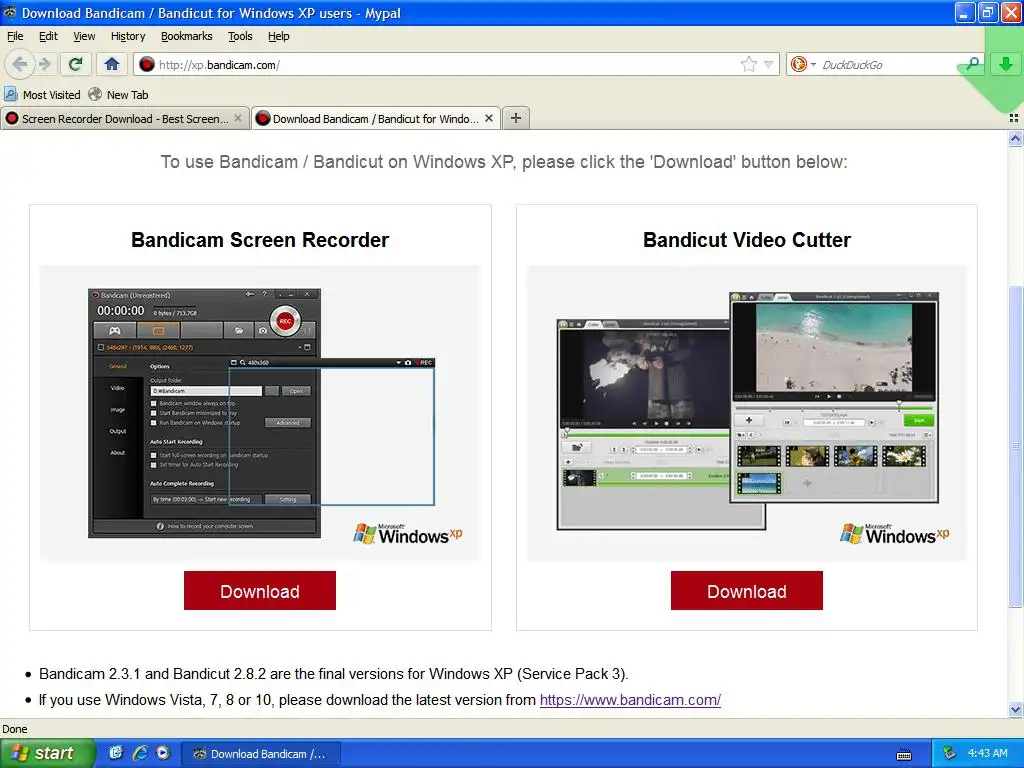Click the Bandicut Video Cutter heading
The image size is (1024, 768).
coord(746,240)
